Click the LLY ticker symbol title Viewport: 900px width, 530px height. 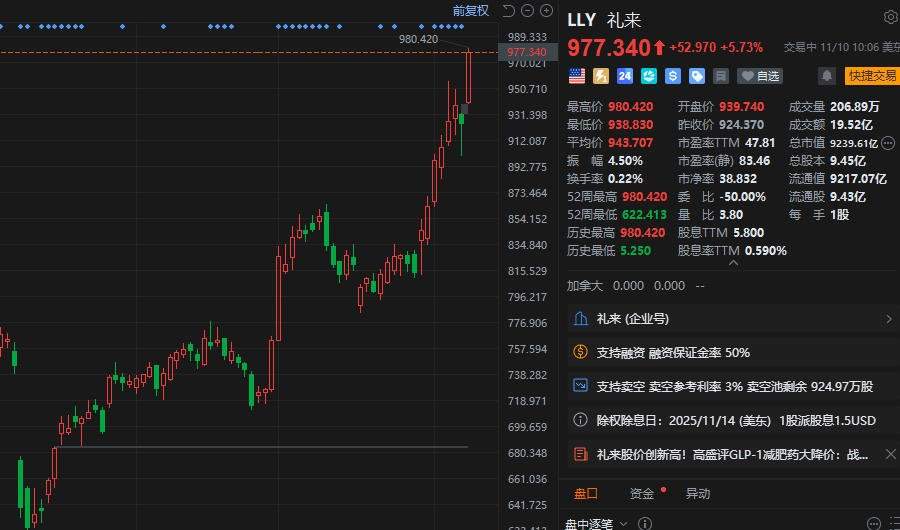click(x=581, y=20)
